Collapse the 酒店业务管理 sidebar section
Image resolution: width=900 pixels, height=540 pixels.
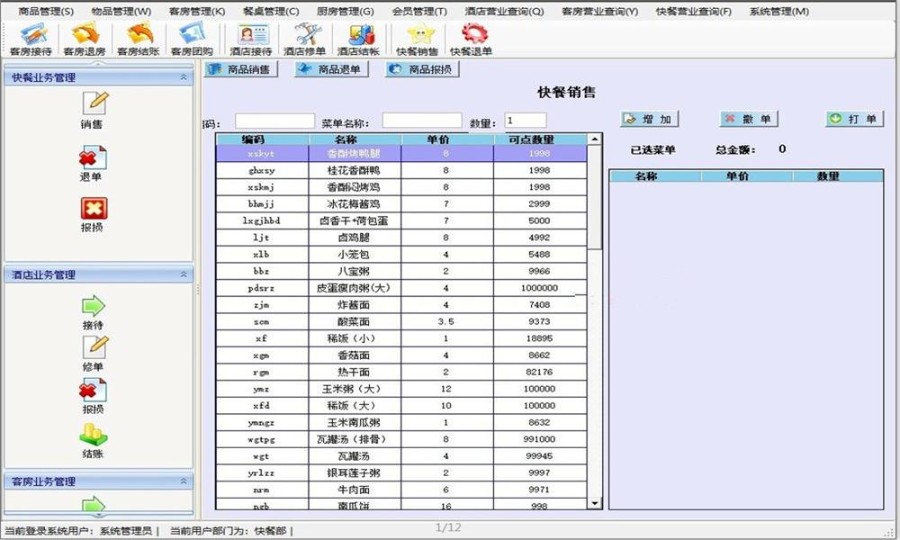pos(183,274)
